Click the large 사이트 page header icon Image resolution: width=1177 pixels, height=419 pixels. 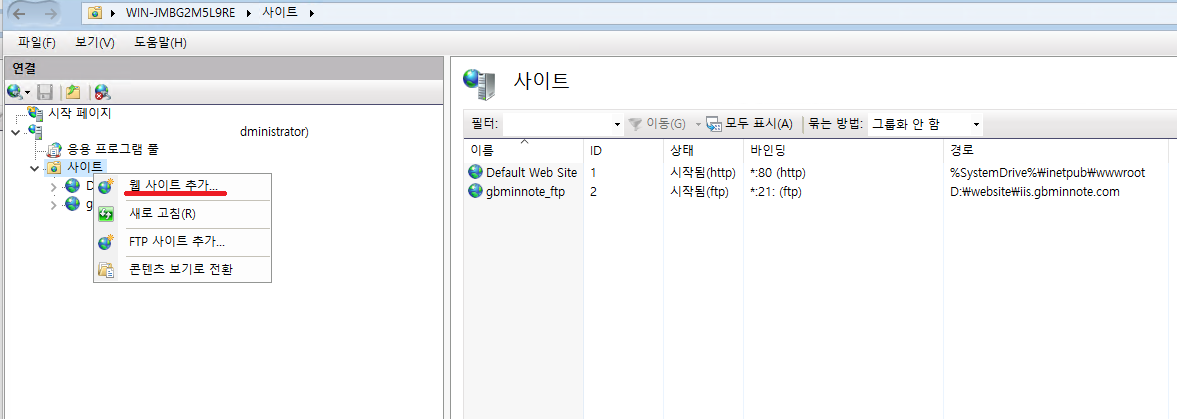pos(480,84)
